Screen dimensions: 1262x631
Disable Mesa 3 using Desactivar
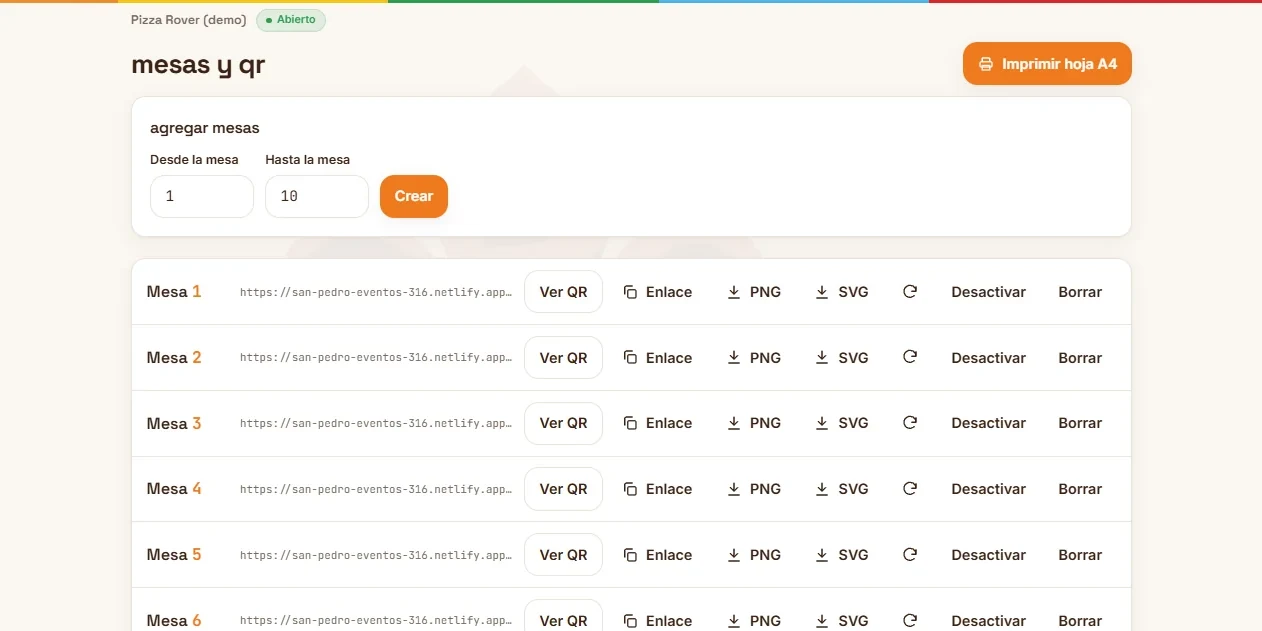tap(989, 423)
